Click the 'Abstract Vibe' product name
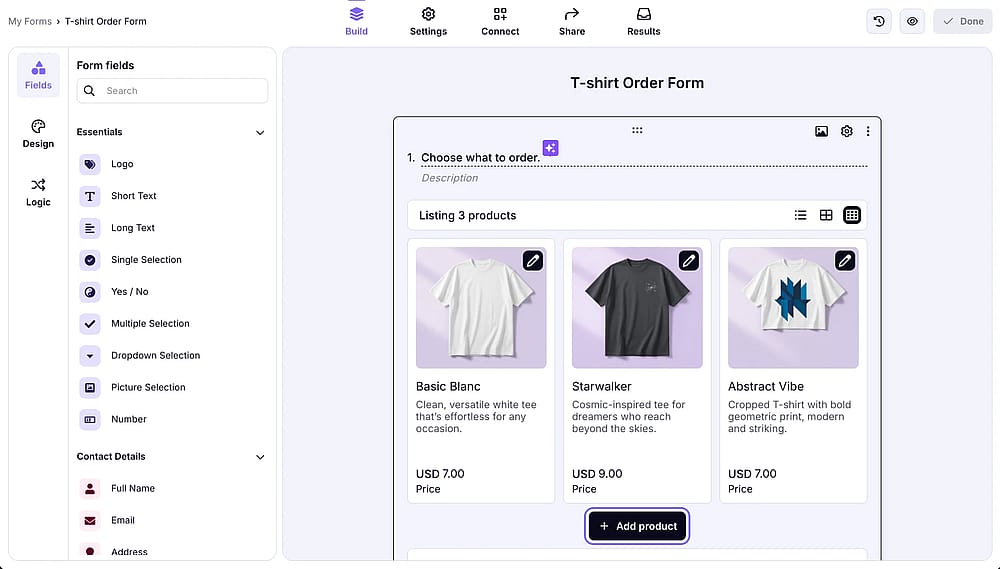 click(x=766, y=387)
